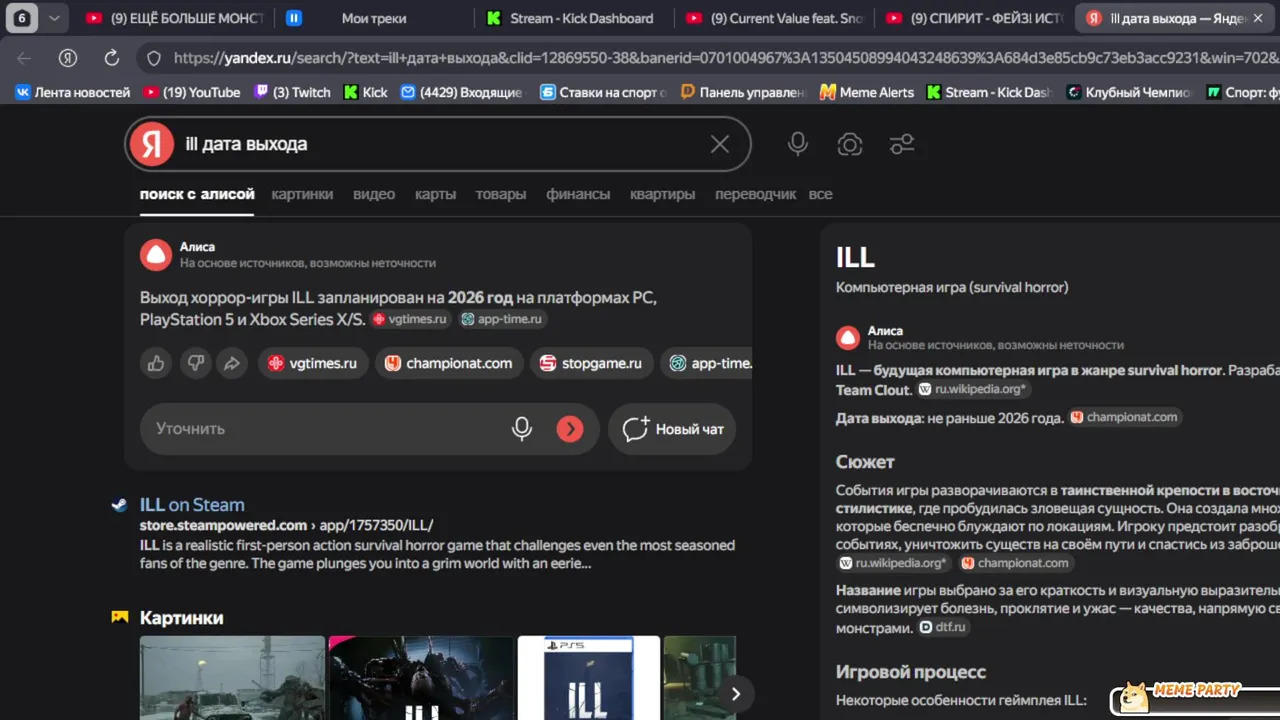Click microphone in Уточнить field
Image resolution: width=1280 pixels, height=720 pixels.
[521, 429]
